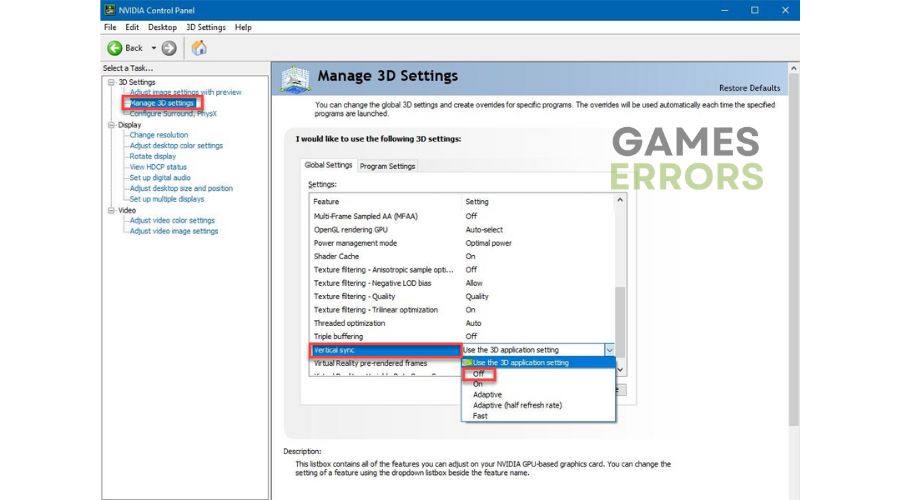This screenshot has height=500, width=900.
Task: Collapse the 3D Settings tree node
Action: pyautogui.click(x=111, y=82)
